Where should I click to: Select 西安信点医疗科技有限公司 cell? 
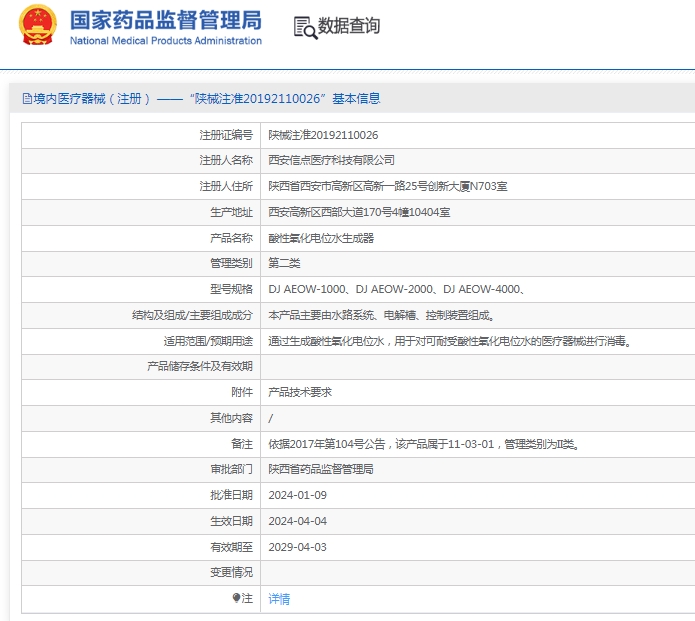(332, 160)
